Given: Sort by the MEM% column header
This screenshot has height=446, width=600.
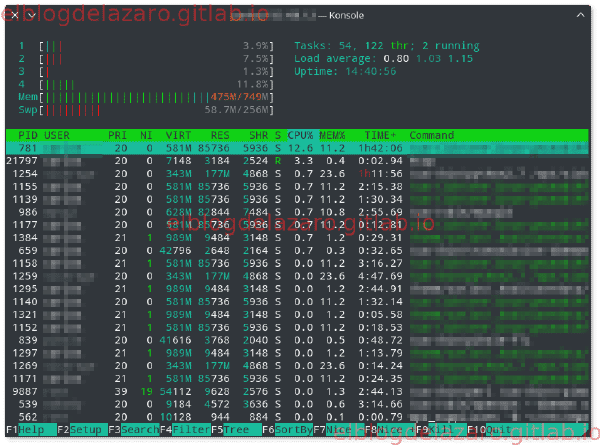Looking at the screenshot, I should 332,135.
